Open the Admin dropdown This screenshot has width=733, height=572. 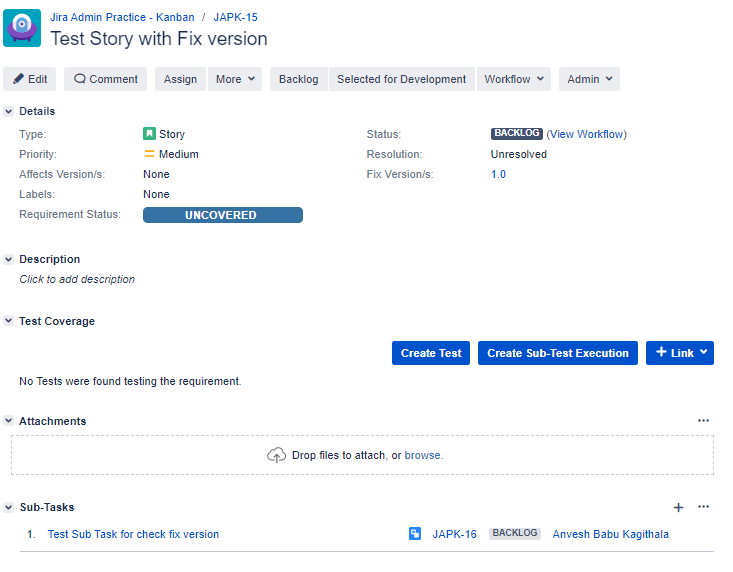(x=589, y=79)
